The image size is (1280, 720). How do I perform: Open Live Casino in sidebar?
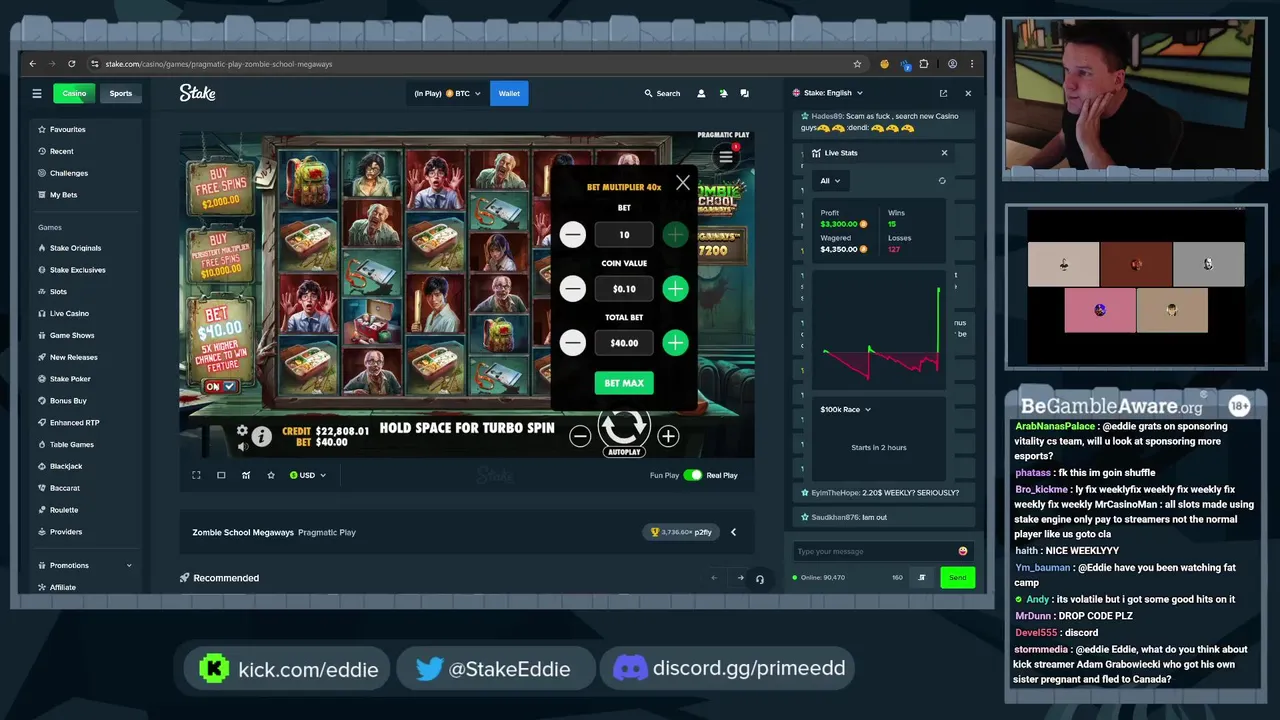coord(70,313)
